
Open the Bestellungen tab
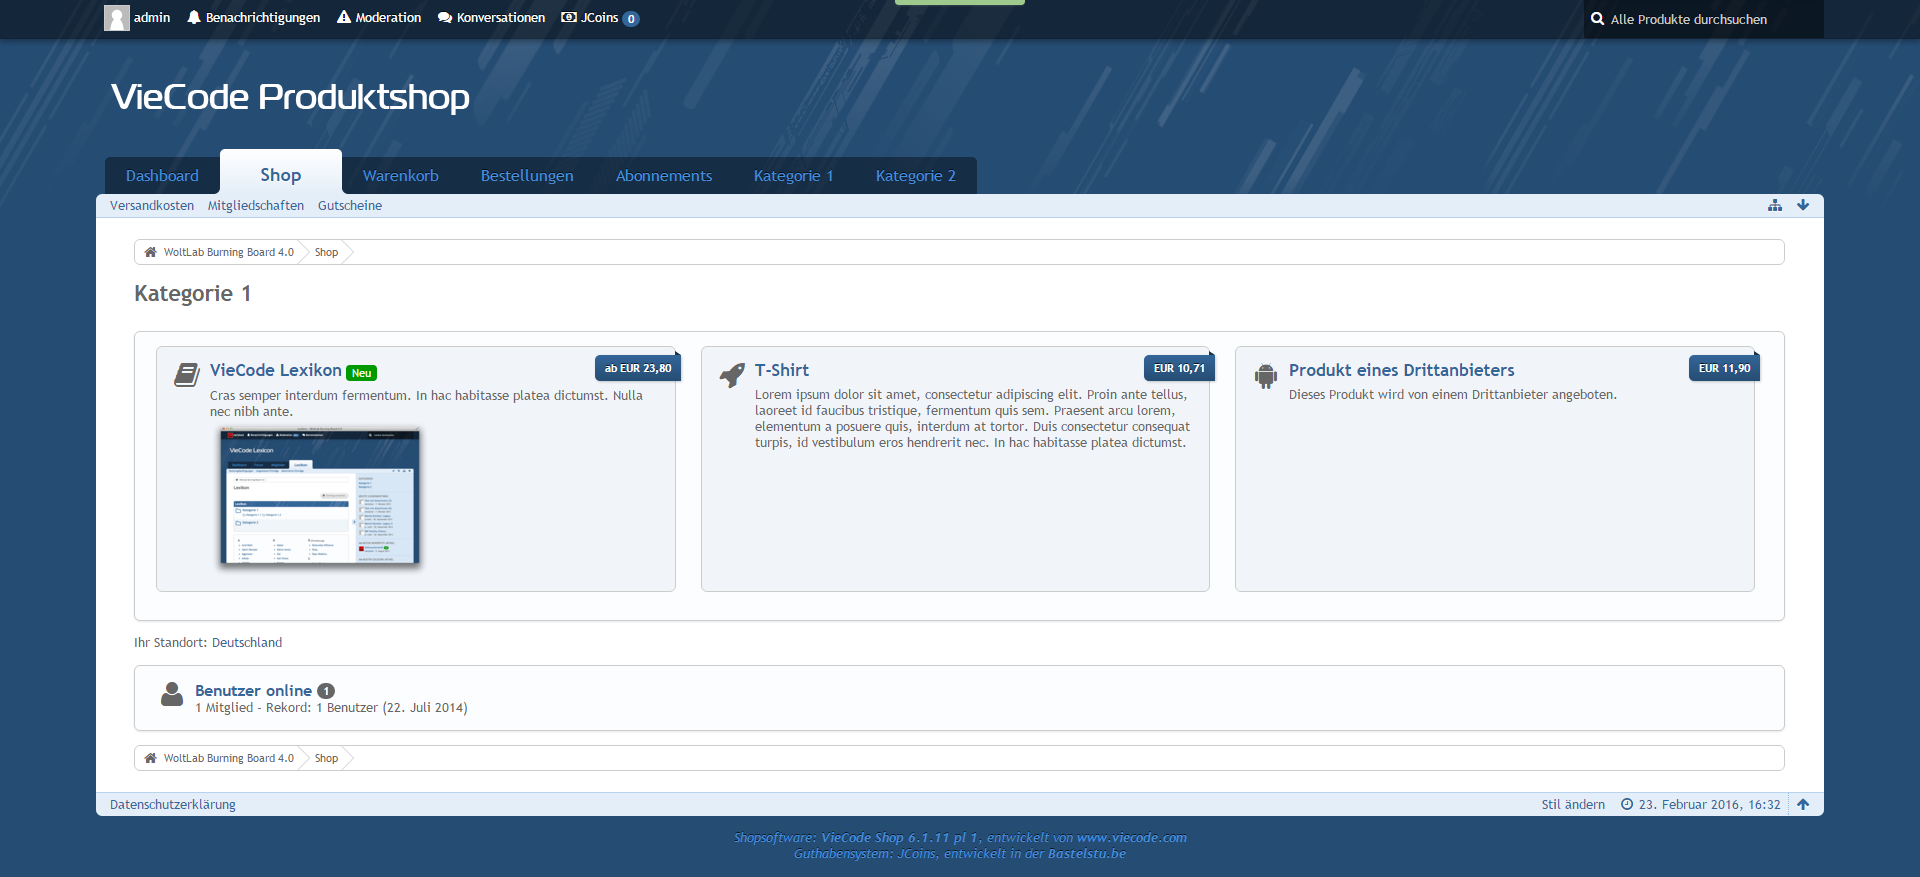pos(527,176)
